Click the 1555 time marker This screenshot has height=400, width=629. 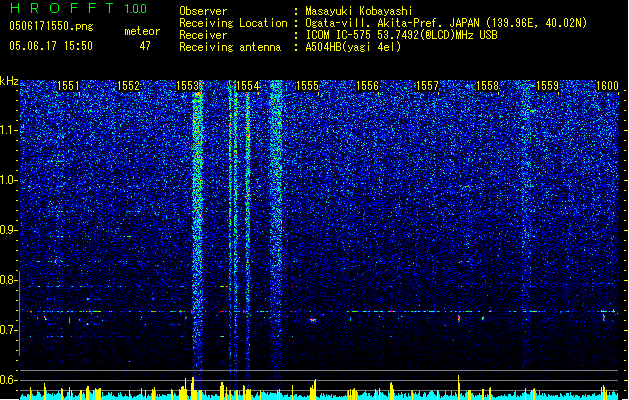307,86
